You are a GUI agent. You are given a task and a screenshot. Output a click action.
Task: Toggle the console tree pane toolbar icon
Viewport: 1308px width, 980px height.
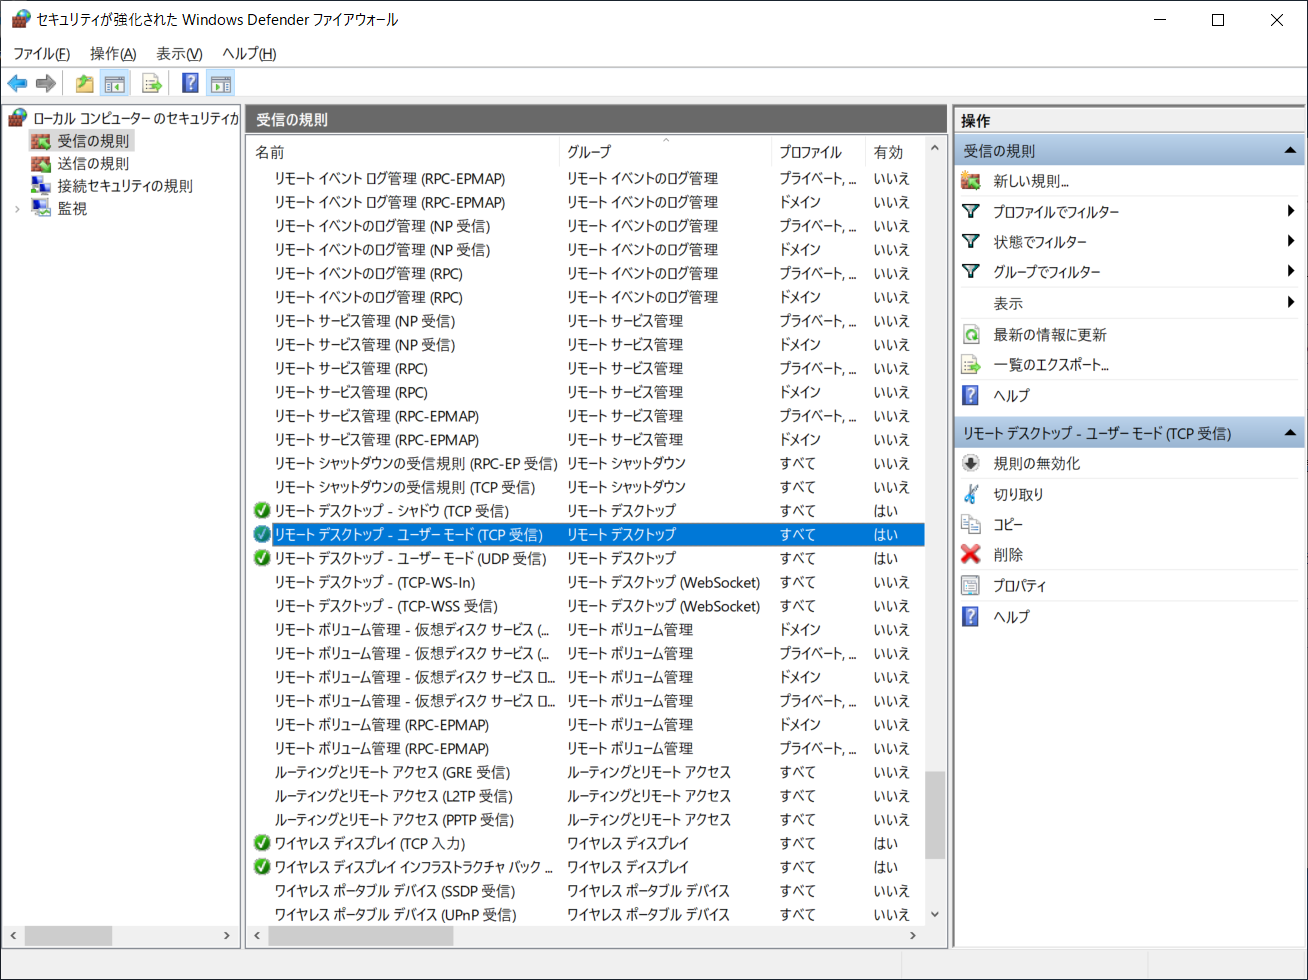[x=116, y=82]
